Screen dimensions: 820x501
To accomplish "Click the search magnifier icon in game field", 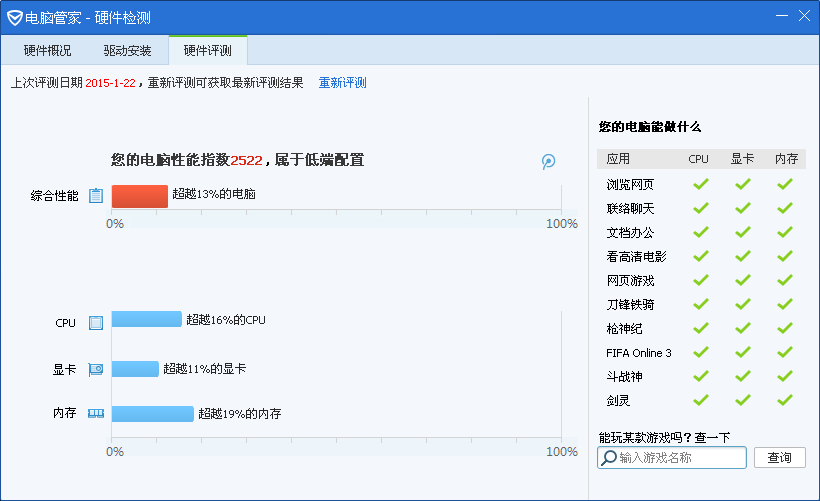I will [x=608, y=458].
